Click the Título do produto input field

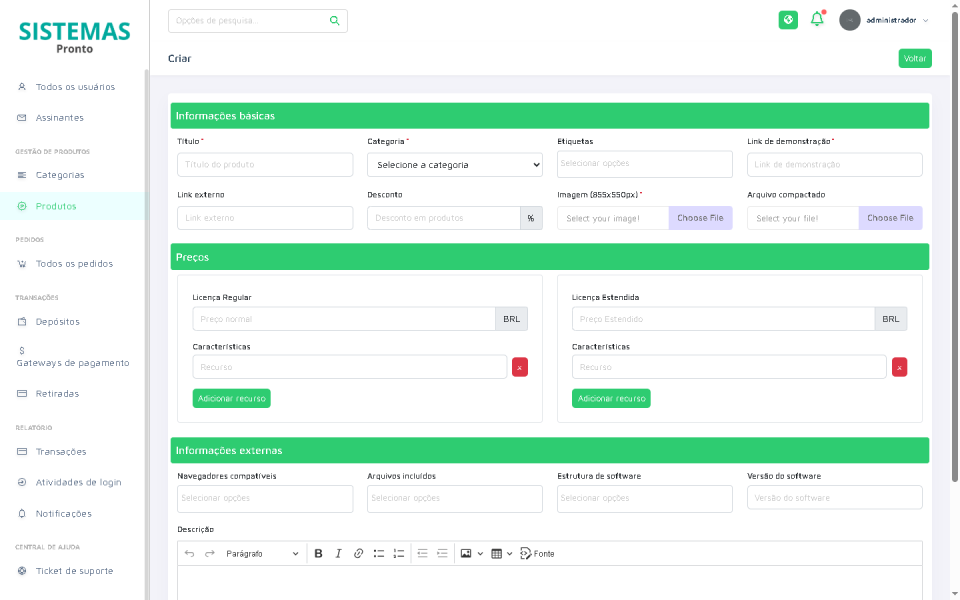(x=264, y=164)
